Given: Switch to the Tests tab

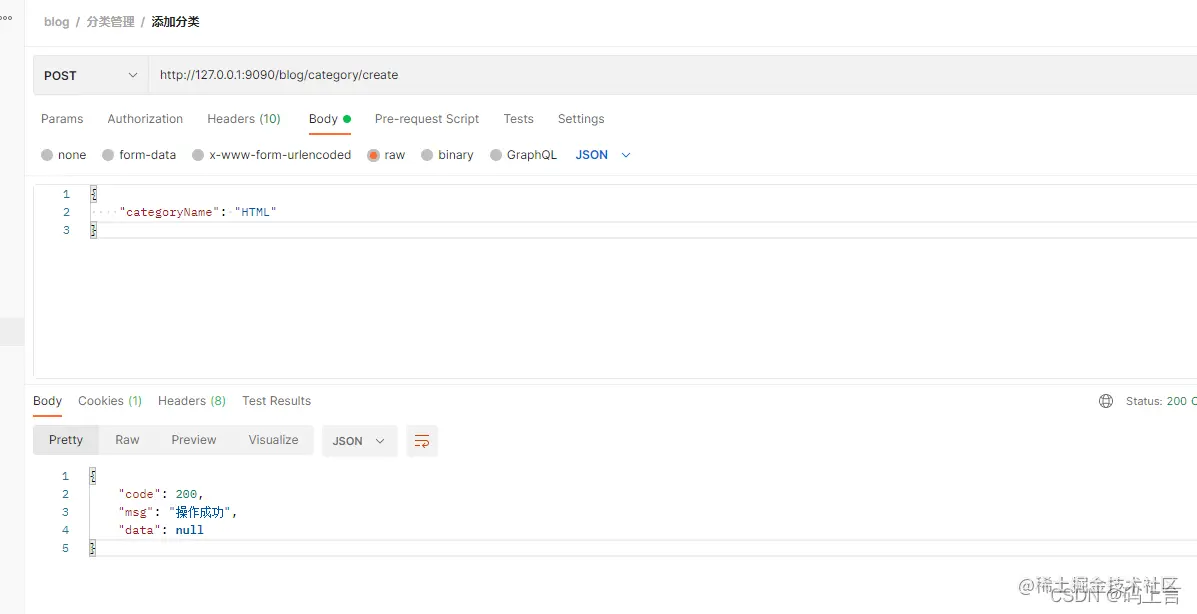Looking at the screenshot, I should pos(518,118).
